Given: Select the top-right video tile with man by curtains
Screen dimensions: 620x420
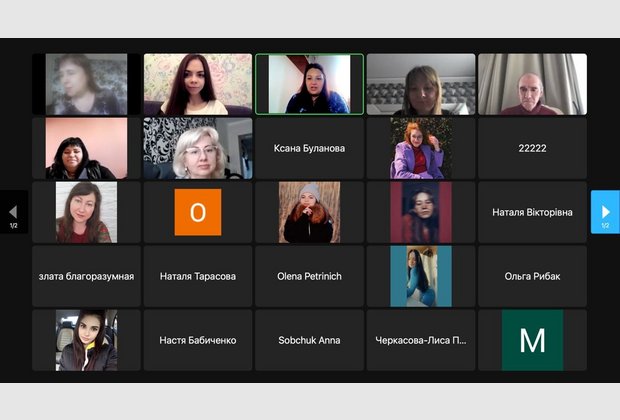Looking at the screenshot, I should pyautogui.click(x=532, y=84).
